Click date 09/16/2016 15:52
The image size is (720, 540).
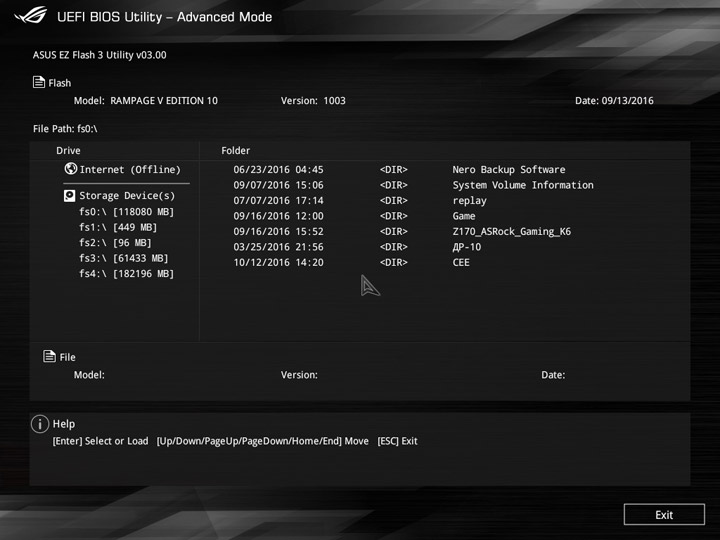[278, 231]
